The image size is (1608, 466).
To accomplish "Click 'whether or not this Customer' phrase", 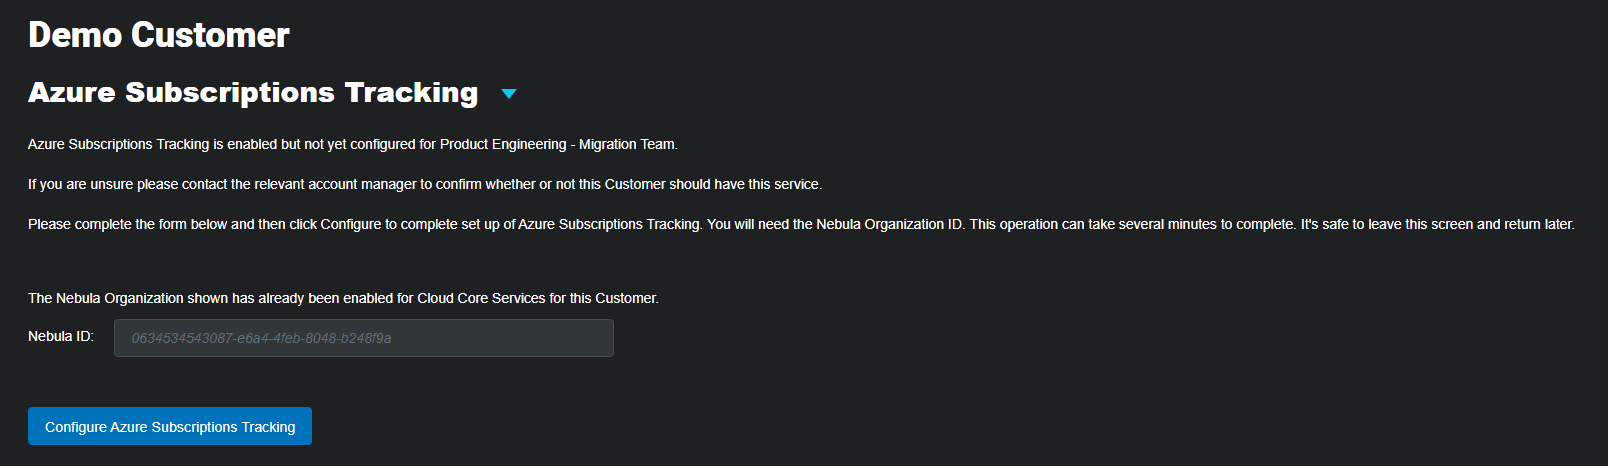I will pos(576,184).
